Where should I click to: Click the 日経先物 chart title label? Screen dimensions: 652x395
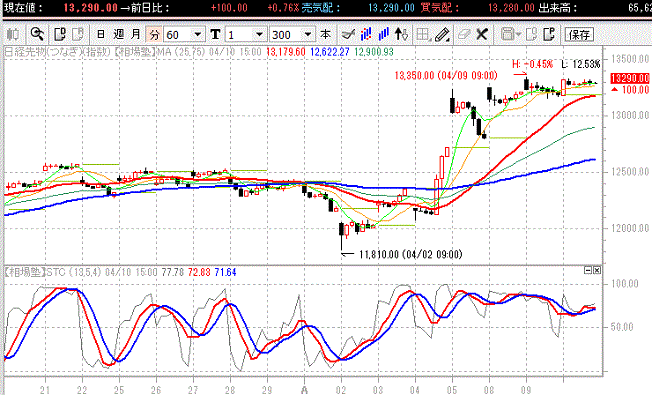click(x=57, y=52)
